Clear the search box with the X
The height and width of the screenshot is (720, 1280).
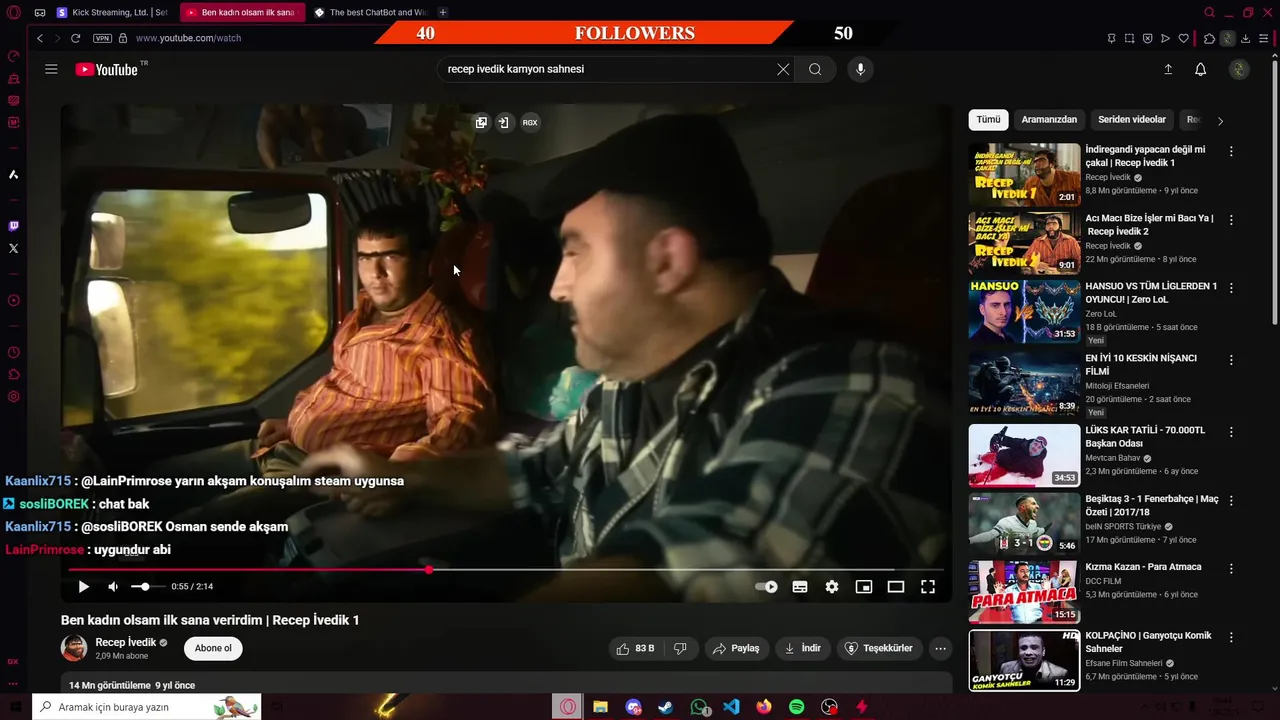point(783,69)
